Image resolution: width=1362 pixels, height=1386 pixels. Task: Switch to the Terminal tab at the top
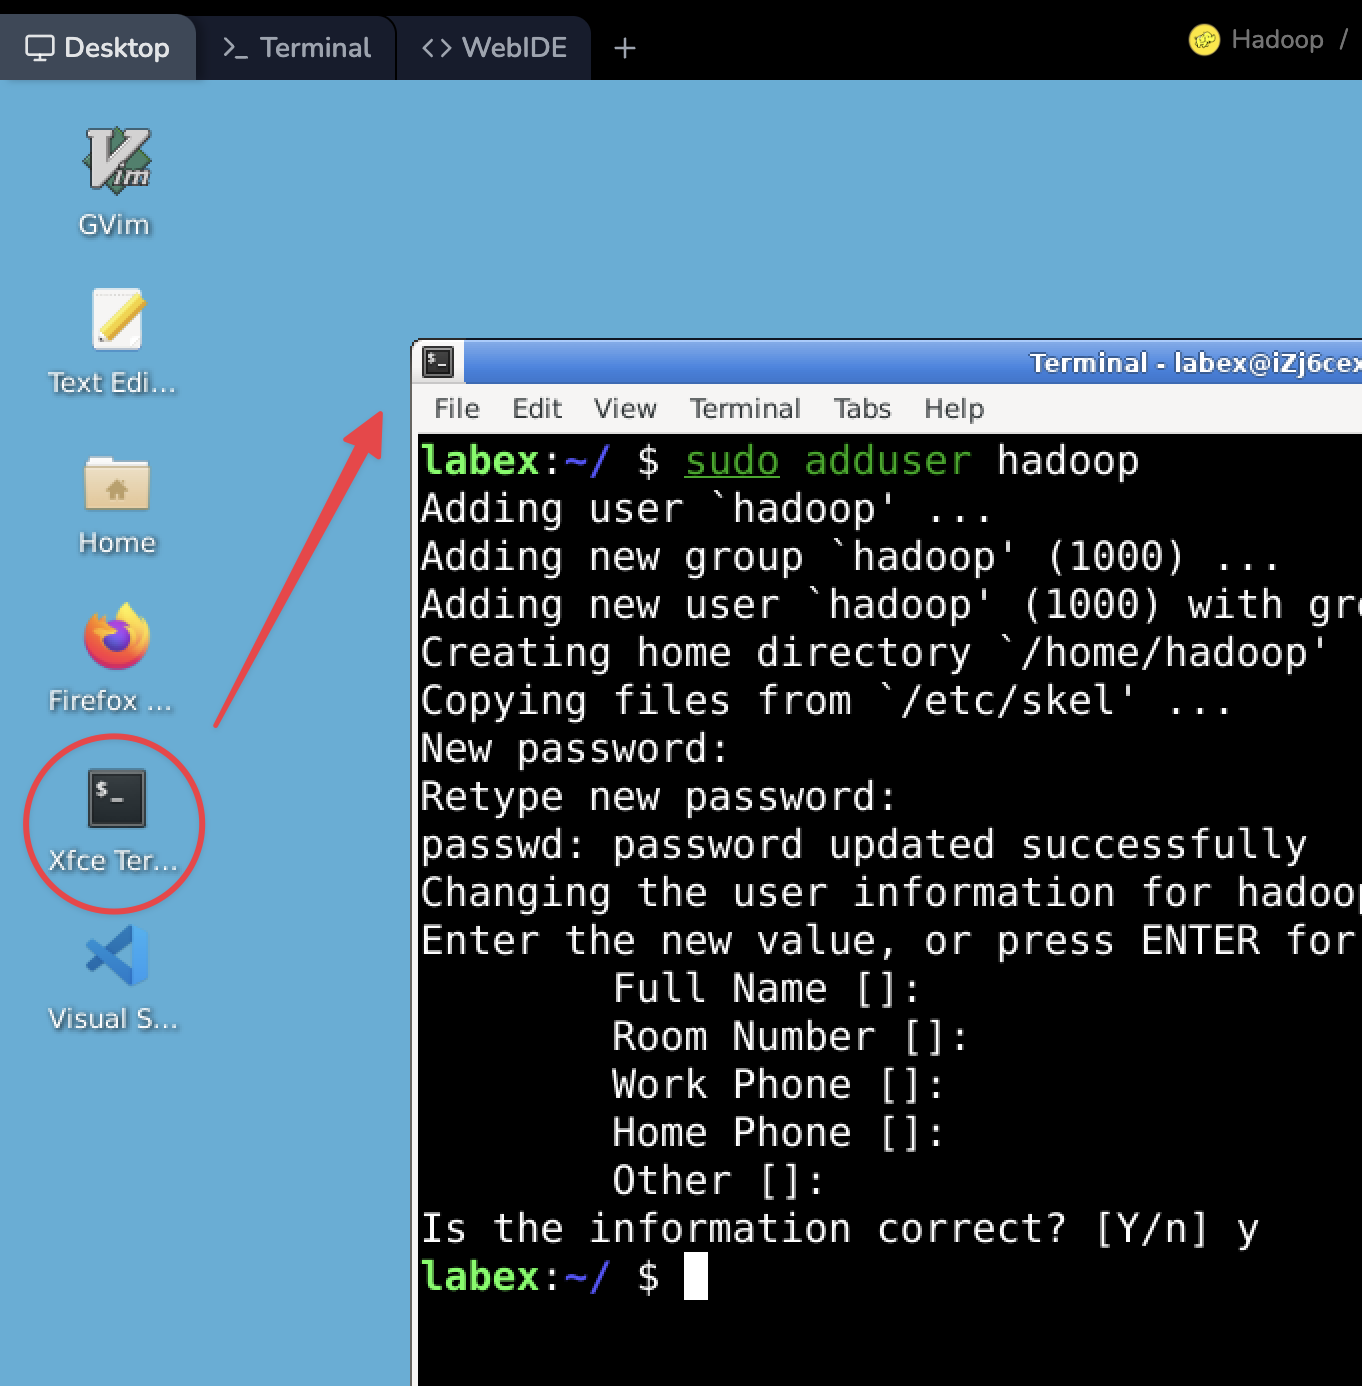[x=296, y=46]
